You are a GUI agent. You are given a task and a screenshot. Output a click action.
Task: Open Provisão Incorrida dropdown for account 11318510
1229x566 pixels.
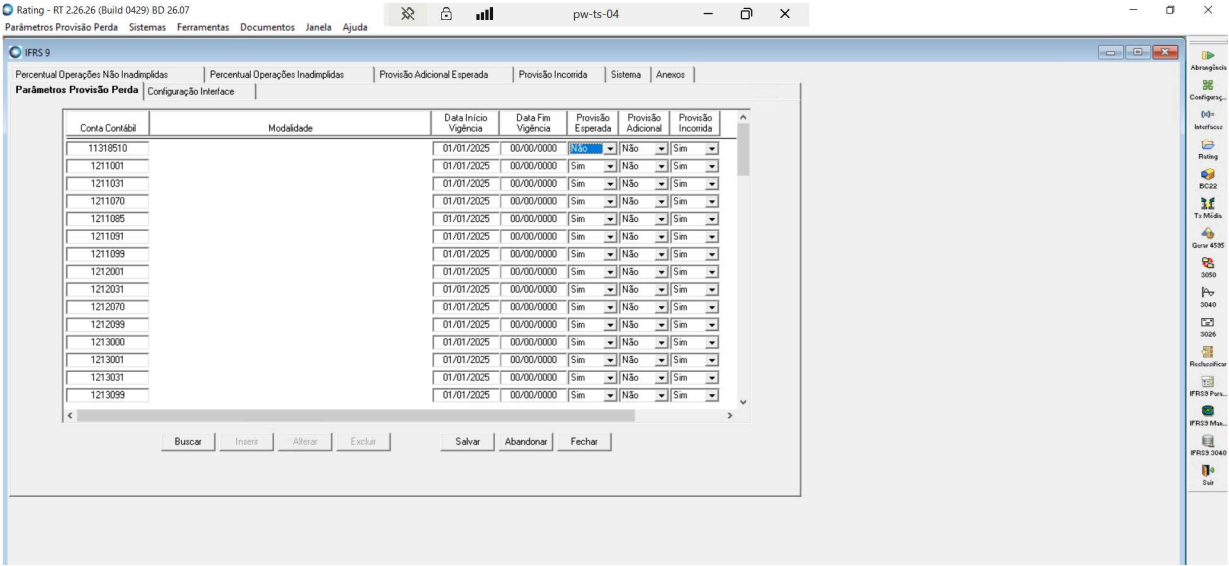tap(712, 148)
